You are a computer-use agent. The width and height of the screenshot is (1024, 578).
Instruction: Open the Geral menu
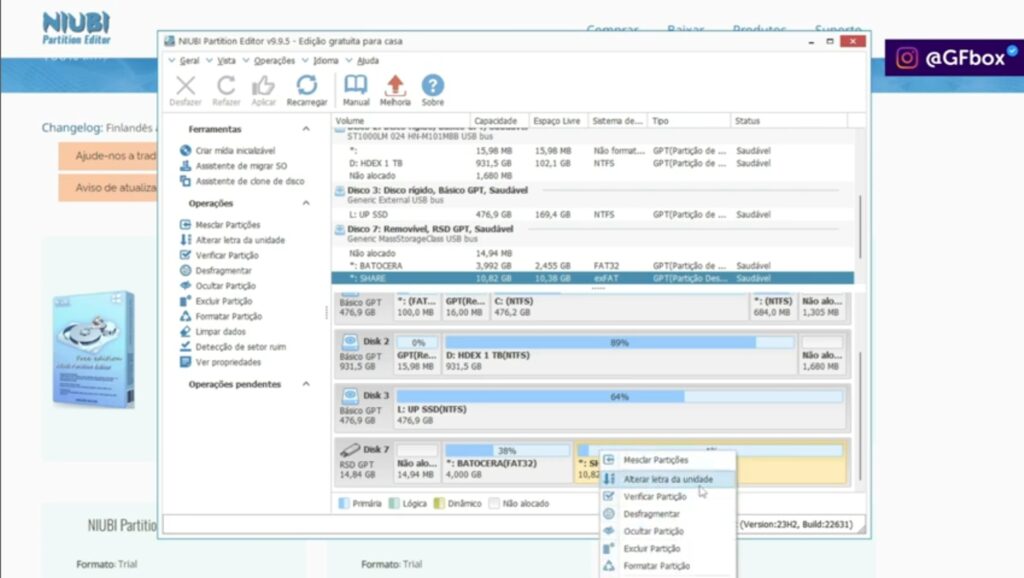pyautogui.click(x=189, y=61)
